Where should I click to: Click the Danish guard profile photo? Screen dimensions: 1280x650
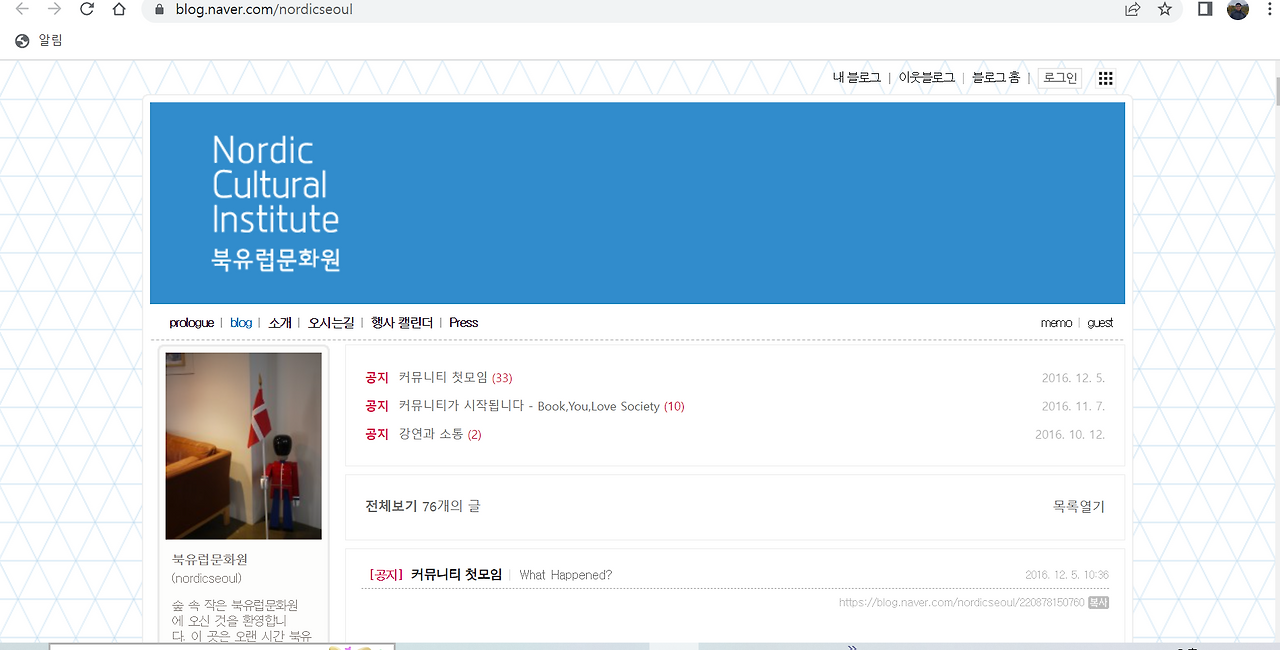coord(243,446)
